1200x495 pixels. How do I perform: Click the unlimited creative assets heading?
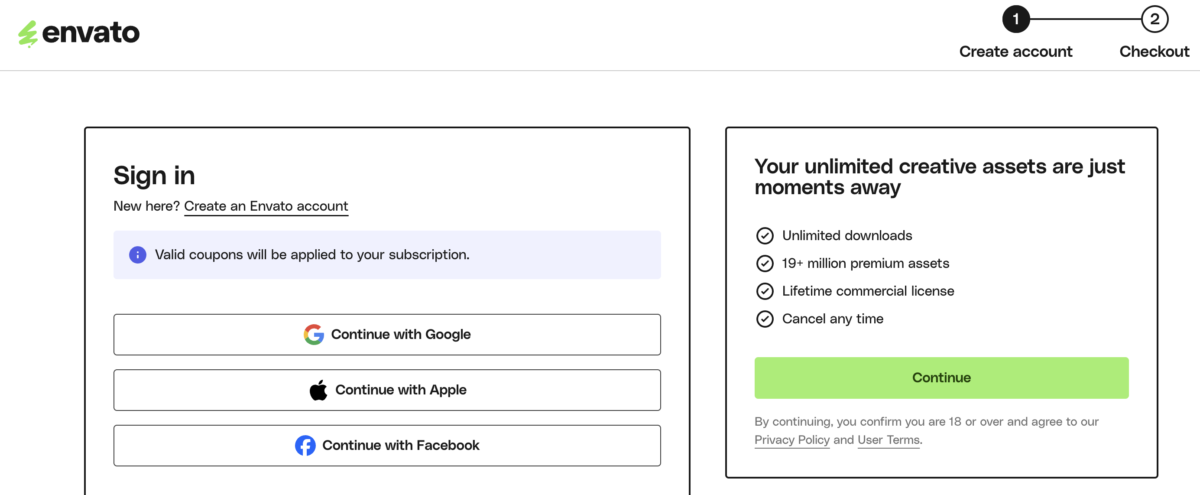coord(939,177)
